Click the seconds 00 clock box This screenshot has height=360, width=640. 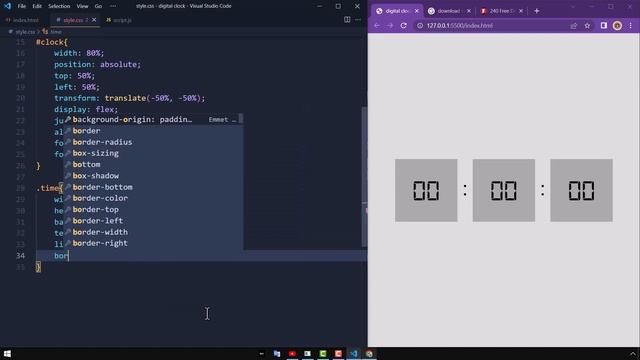pos(581,191)
